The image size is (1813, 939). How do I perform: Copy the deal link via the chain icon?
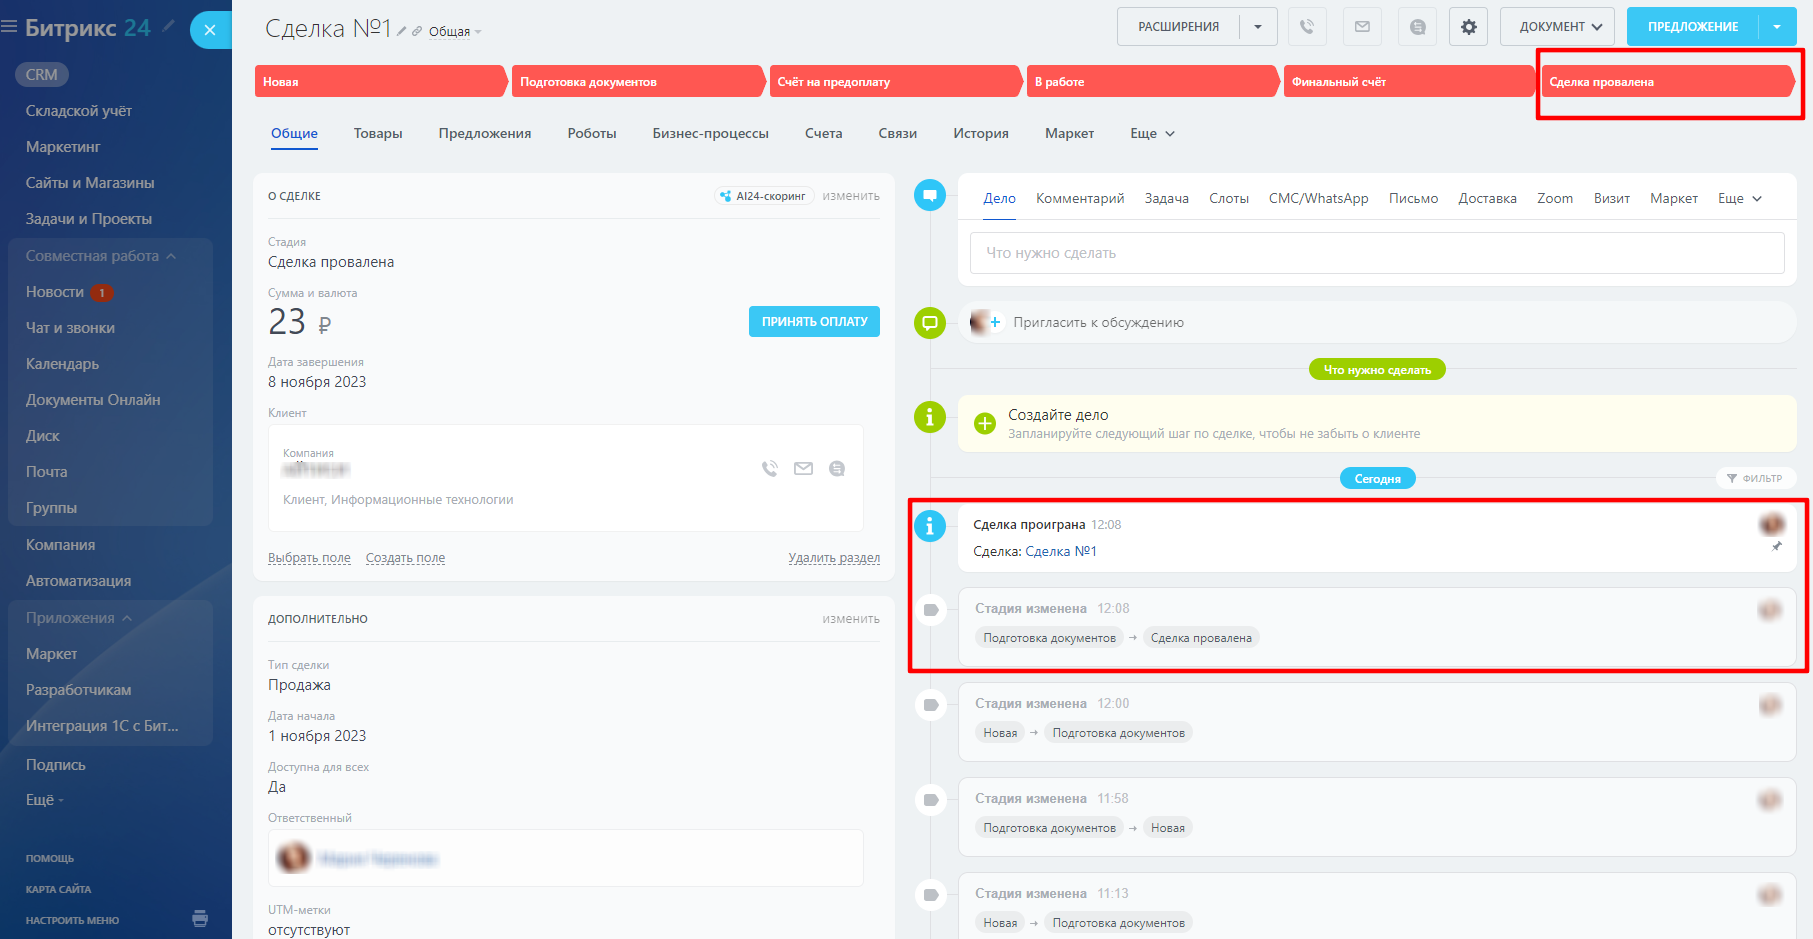point(417,31)
